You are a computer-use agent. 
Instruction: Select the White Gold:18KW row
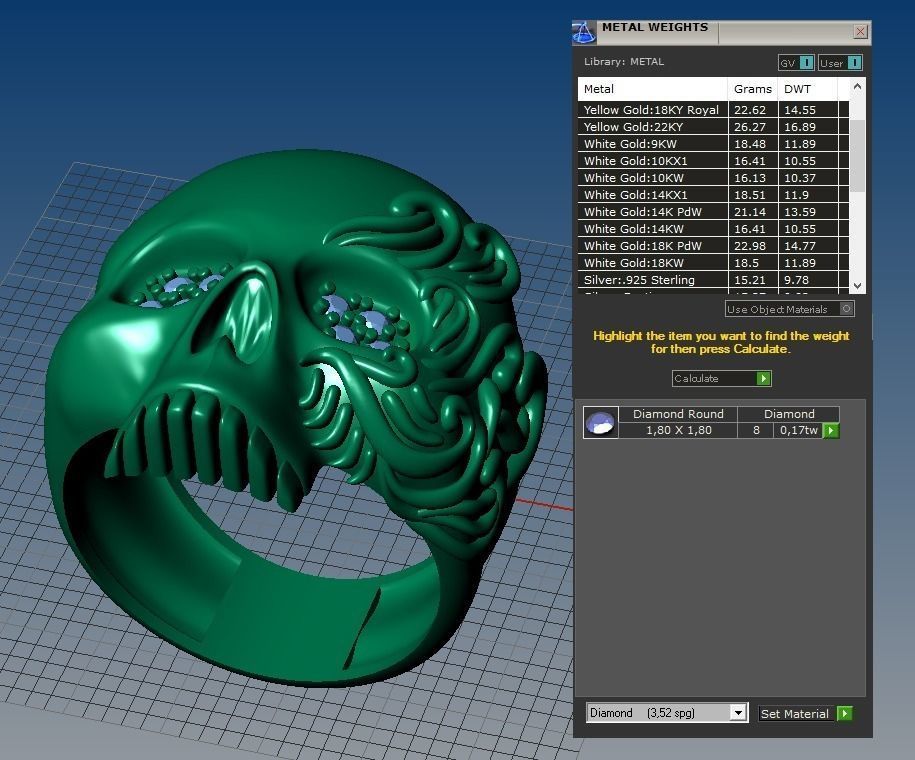pyautogui.click(x=713, y=263)
